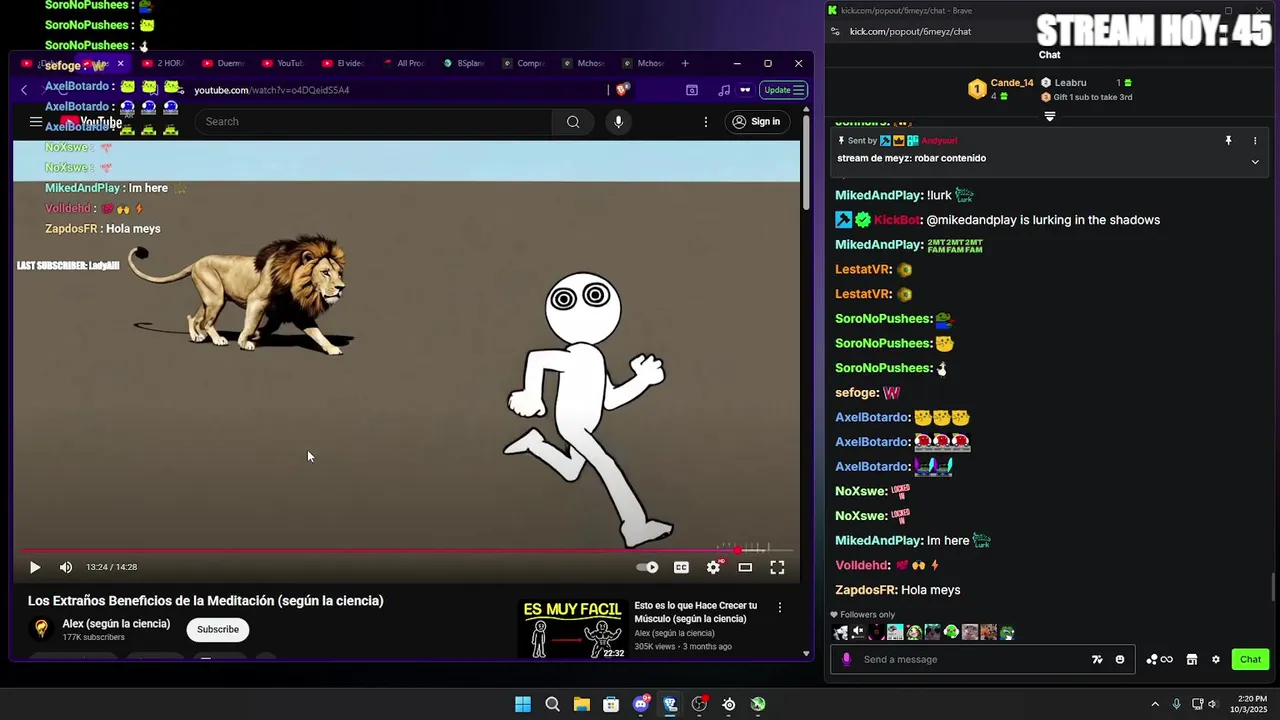Click the Alex channel avatar icon
Viewport: 1280px width, 720px height.
(x=41, y=629)
